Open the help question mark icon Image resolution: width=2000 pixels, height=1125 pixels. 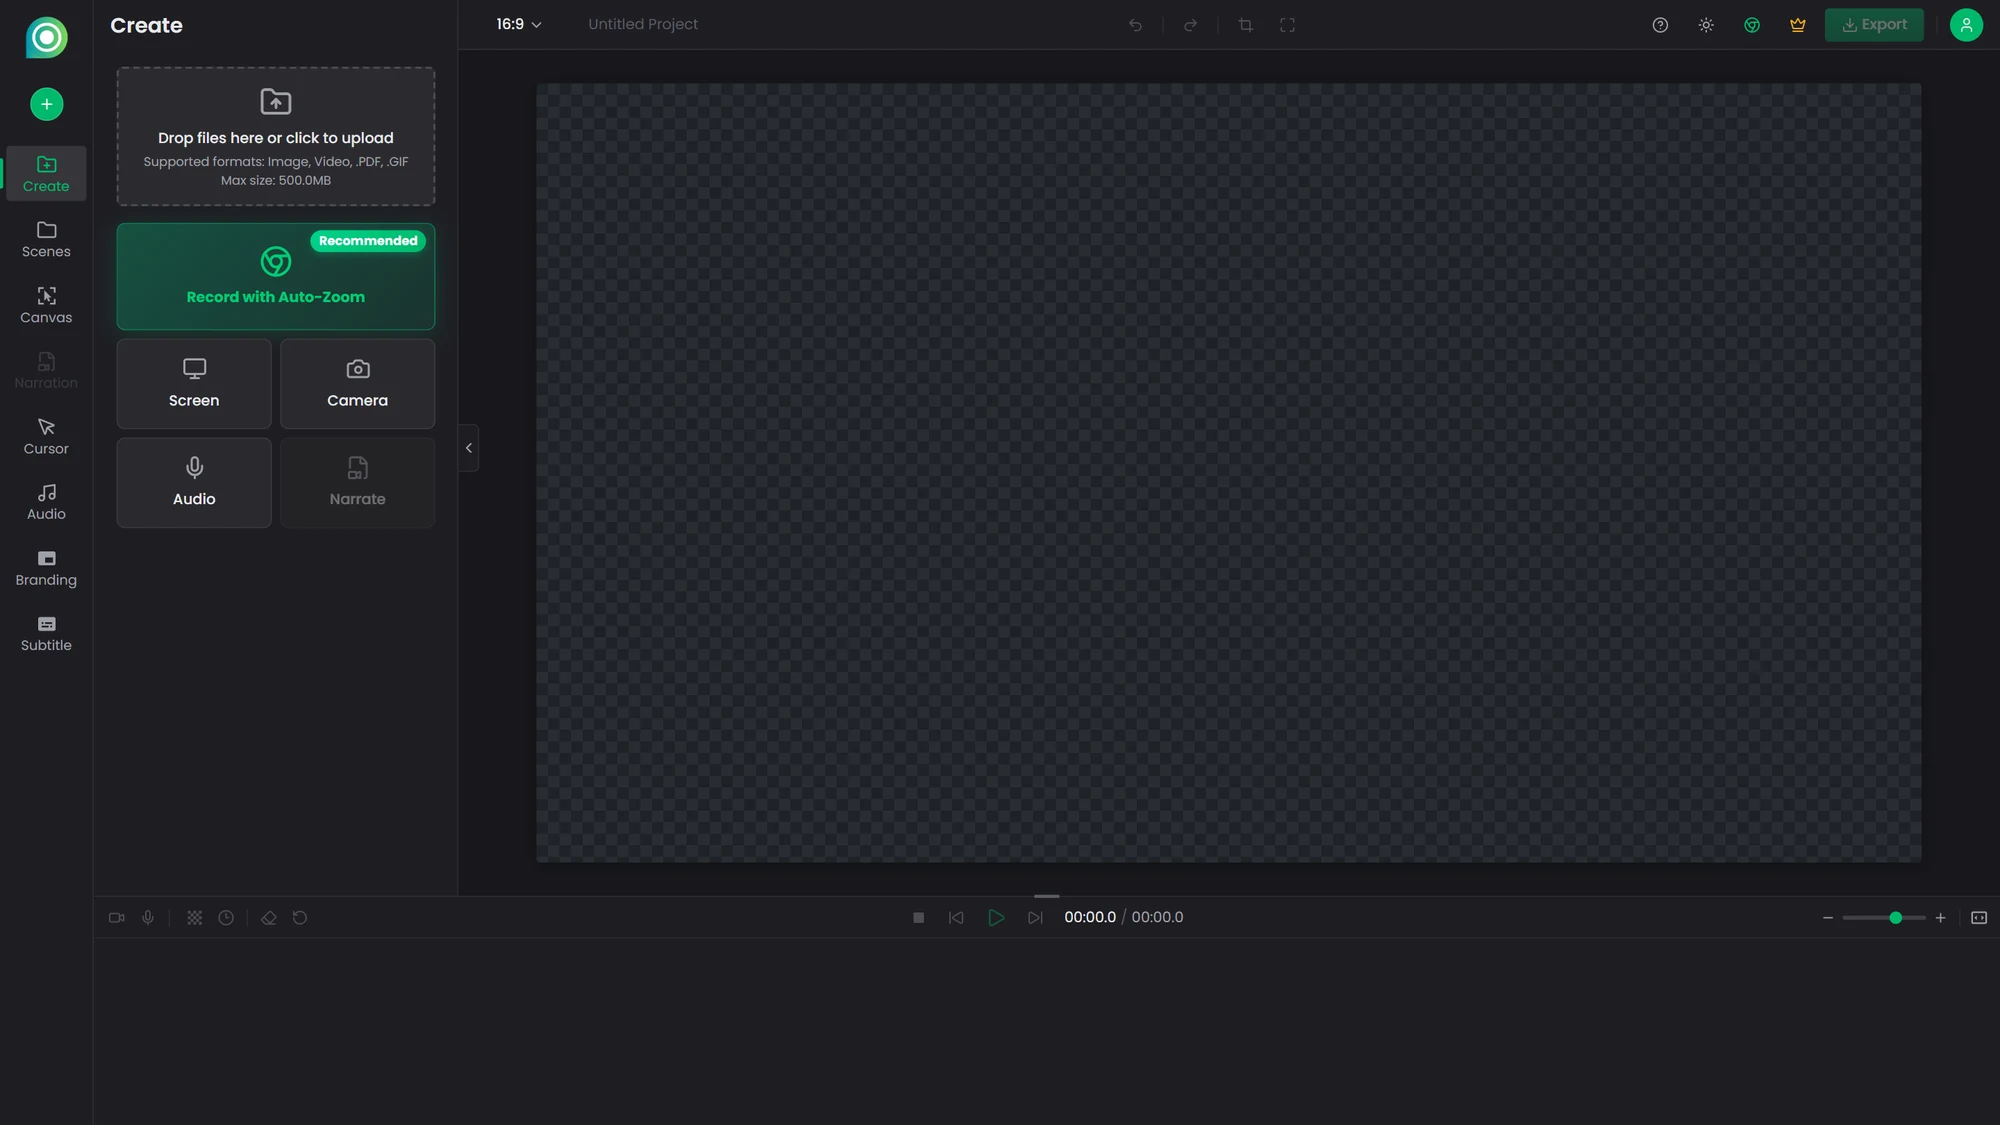click(x=1660, y=25)
